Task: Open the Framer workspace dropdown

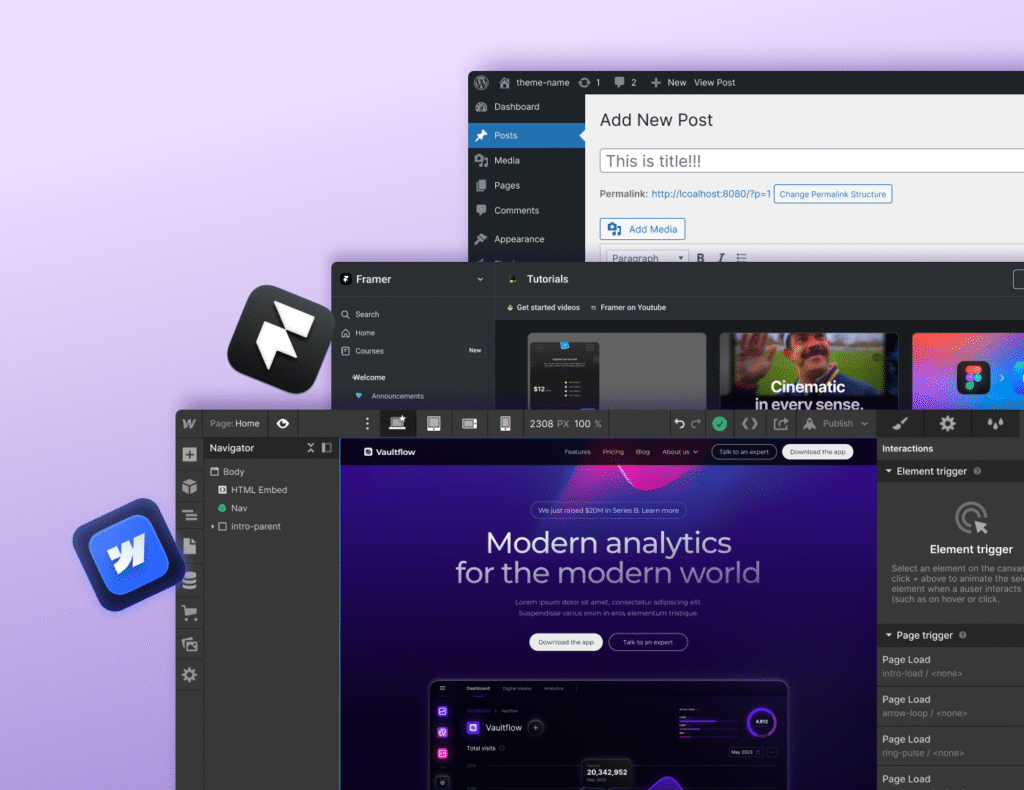Action: click(x=480, y=279)
